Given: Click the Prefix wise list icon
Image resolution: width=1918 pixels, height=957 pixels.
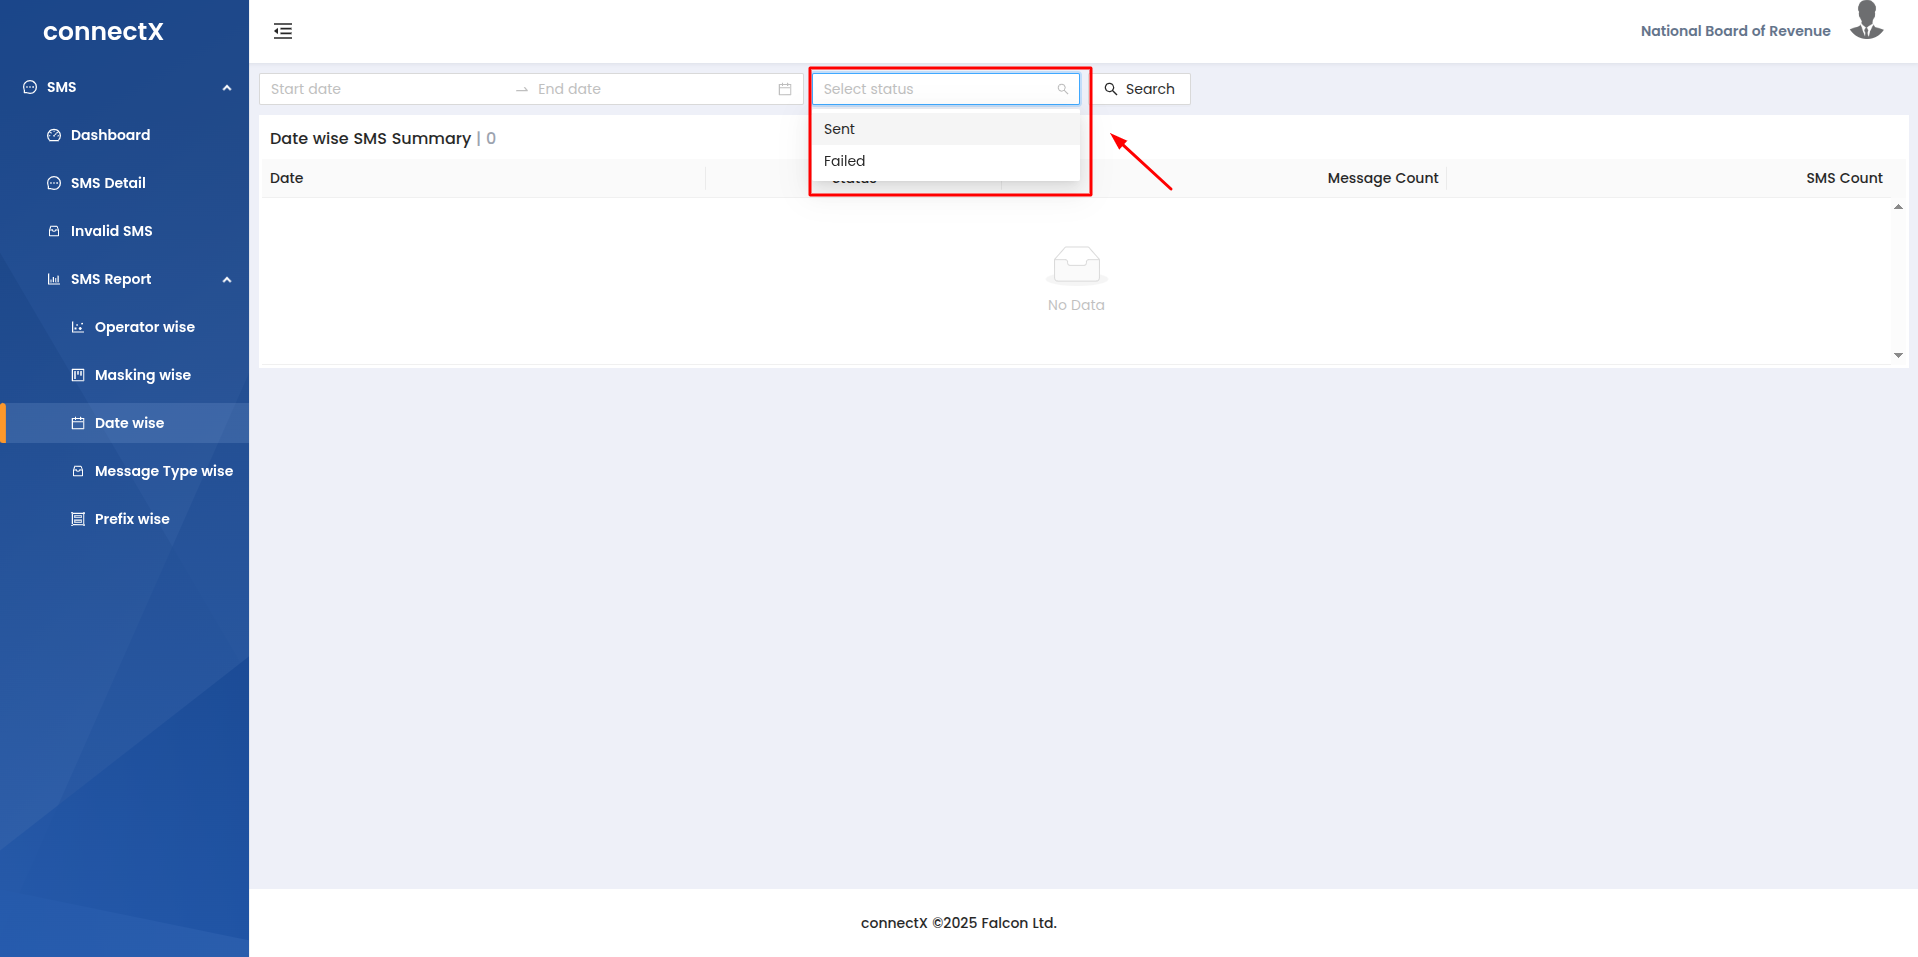Looking at the screenshot, I should coord(78,519).
